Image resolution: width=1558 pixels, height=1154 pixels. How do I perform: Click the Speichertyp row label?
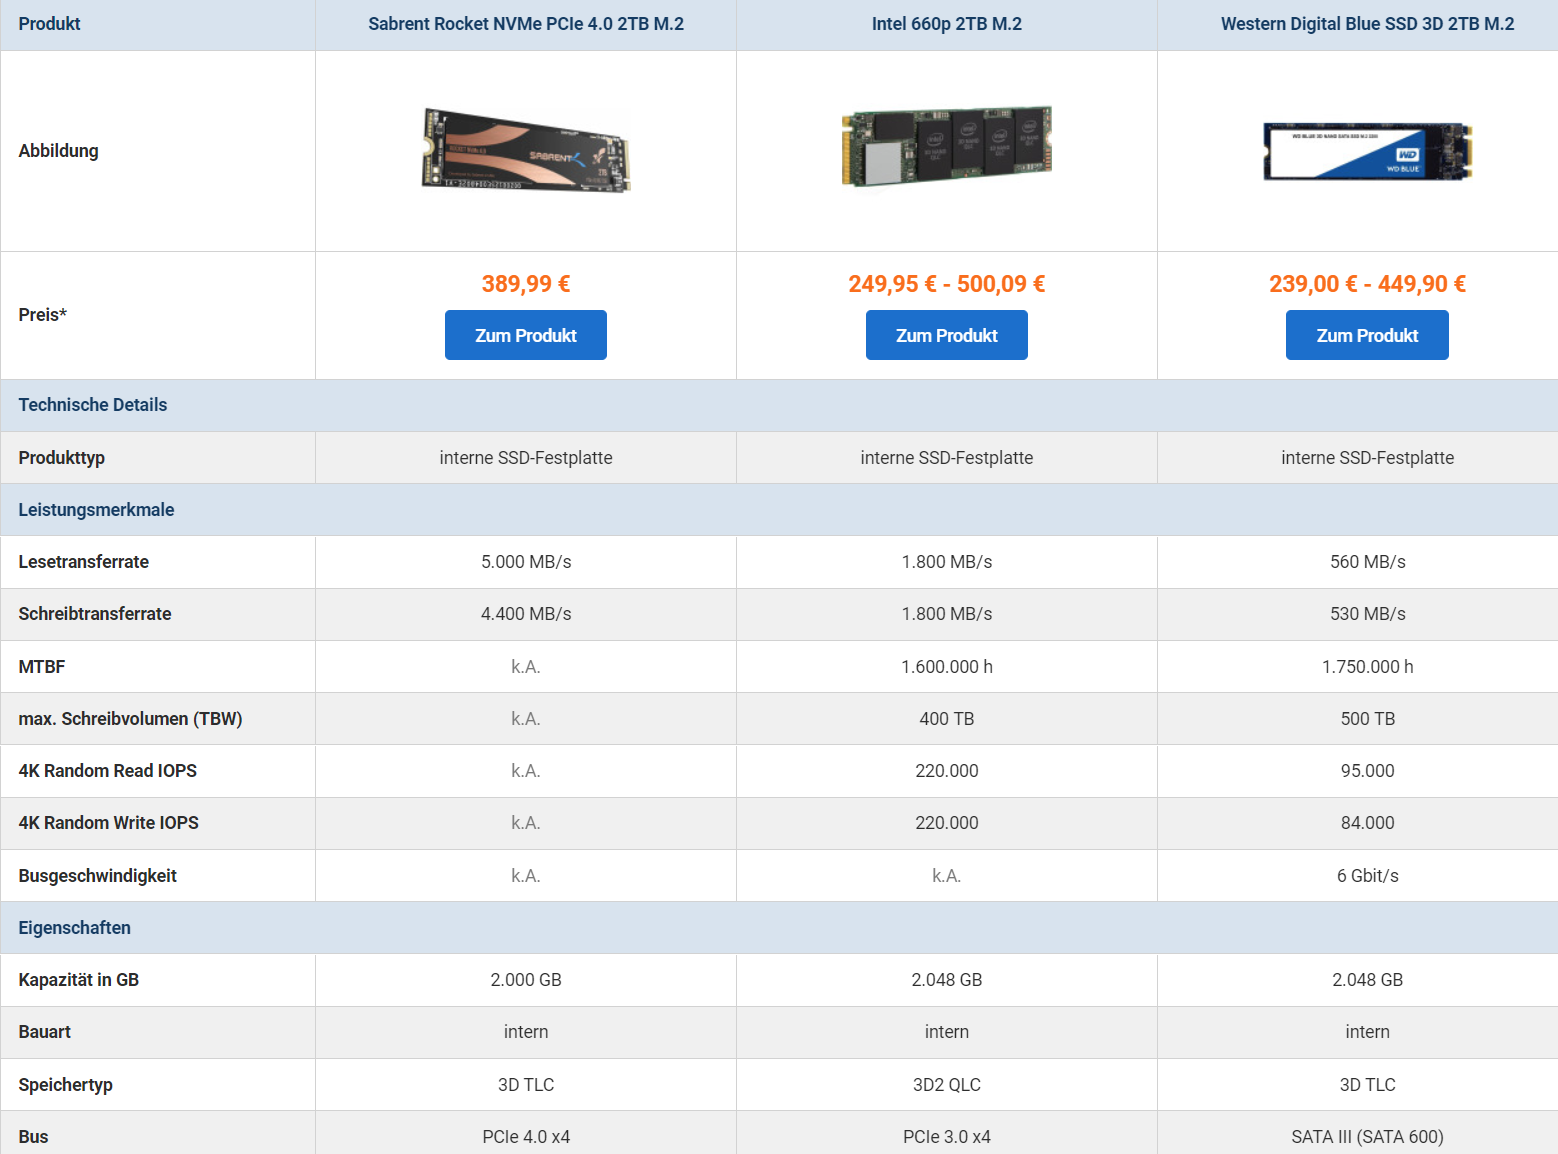65,1085
